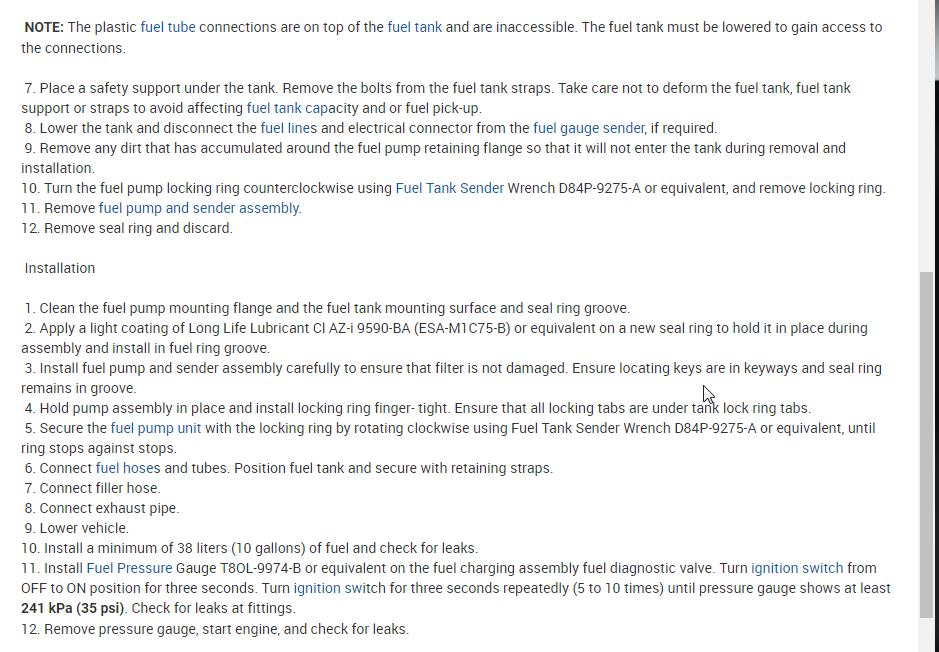
Task: Open the "Fuel Tank Sender" wrench link
Action: click(x=449, y=188)
